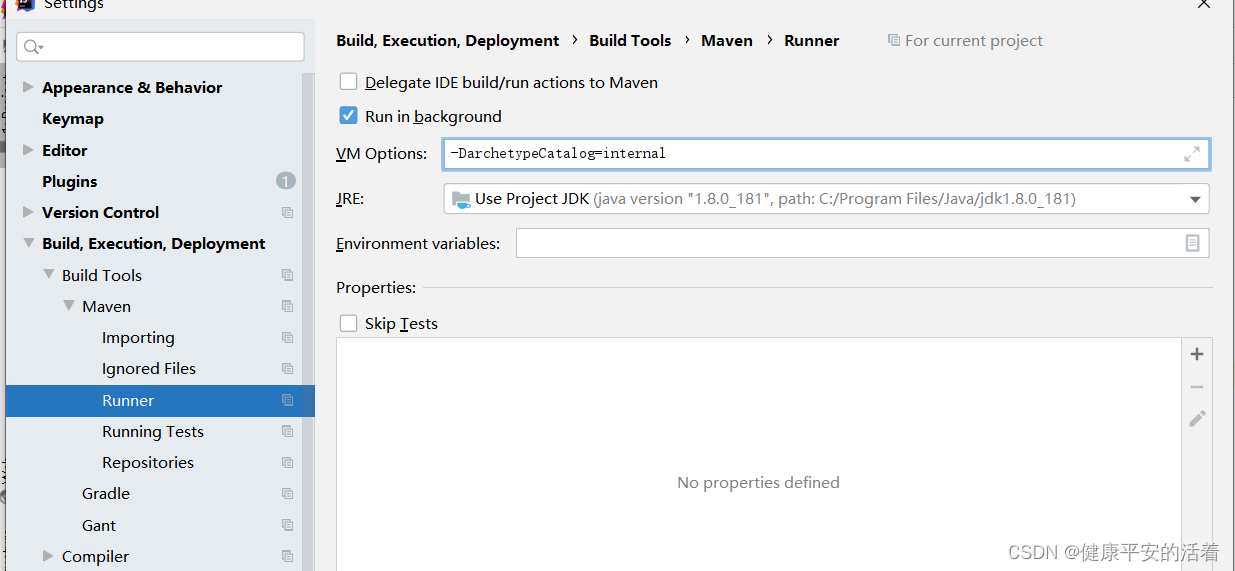This screenshot has width=1235, height=571.
Task: Click the Plugins update count badge
Action: click(286, 181)
